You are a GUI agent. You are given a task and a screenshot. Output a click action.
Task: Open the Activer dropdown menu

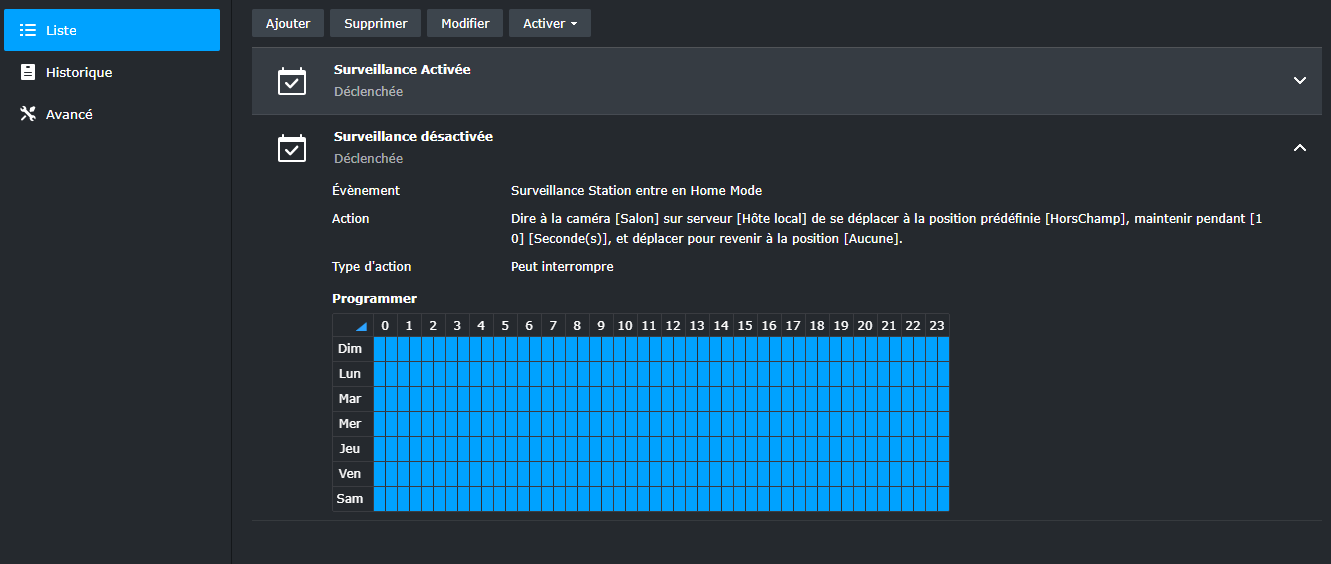click(550, 23)
